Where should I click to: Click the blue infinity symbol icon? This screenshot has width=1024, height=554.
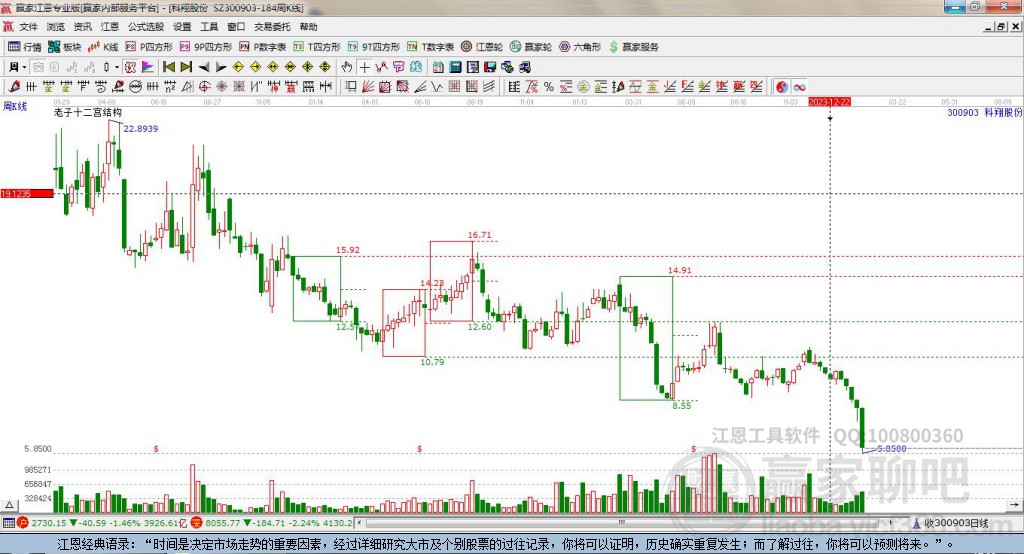(x=799, y=86)
